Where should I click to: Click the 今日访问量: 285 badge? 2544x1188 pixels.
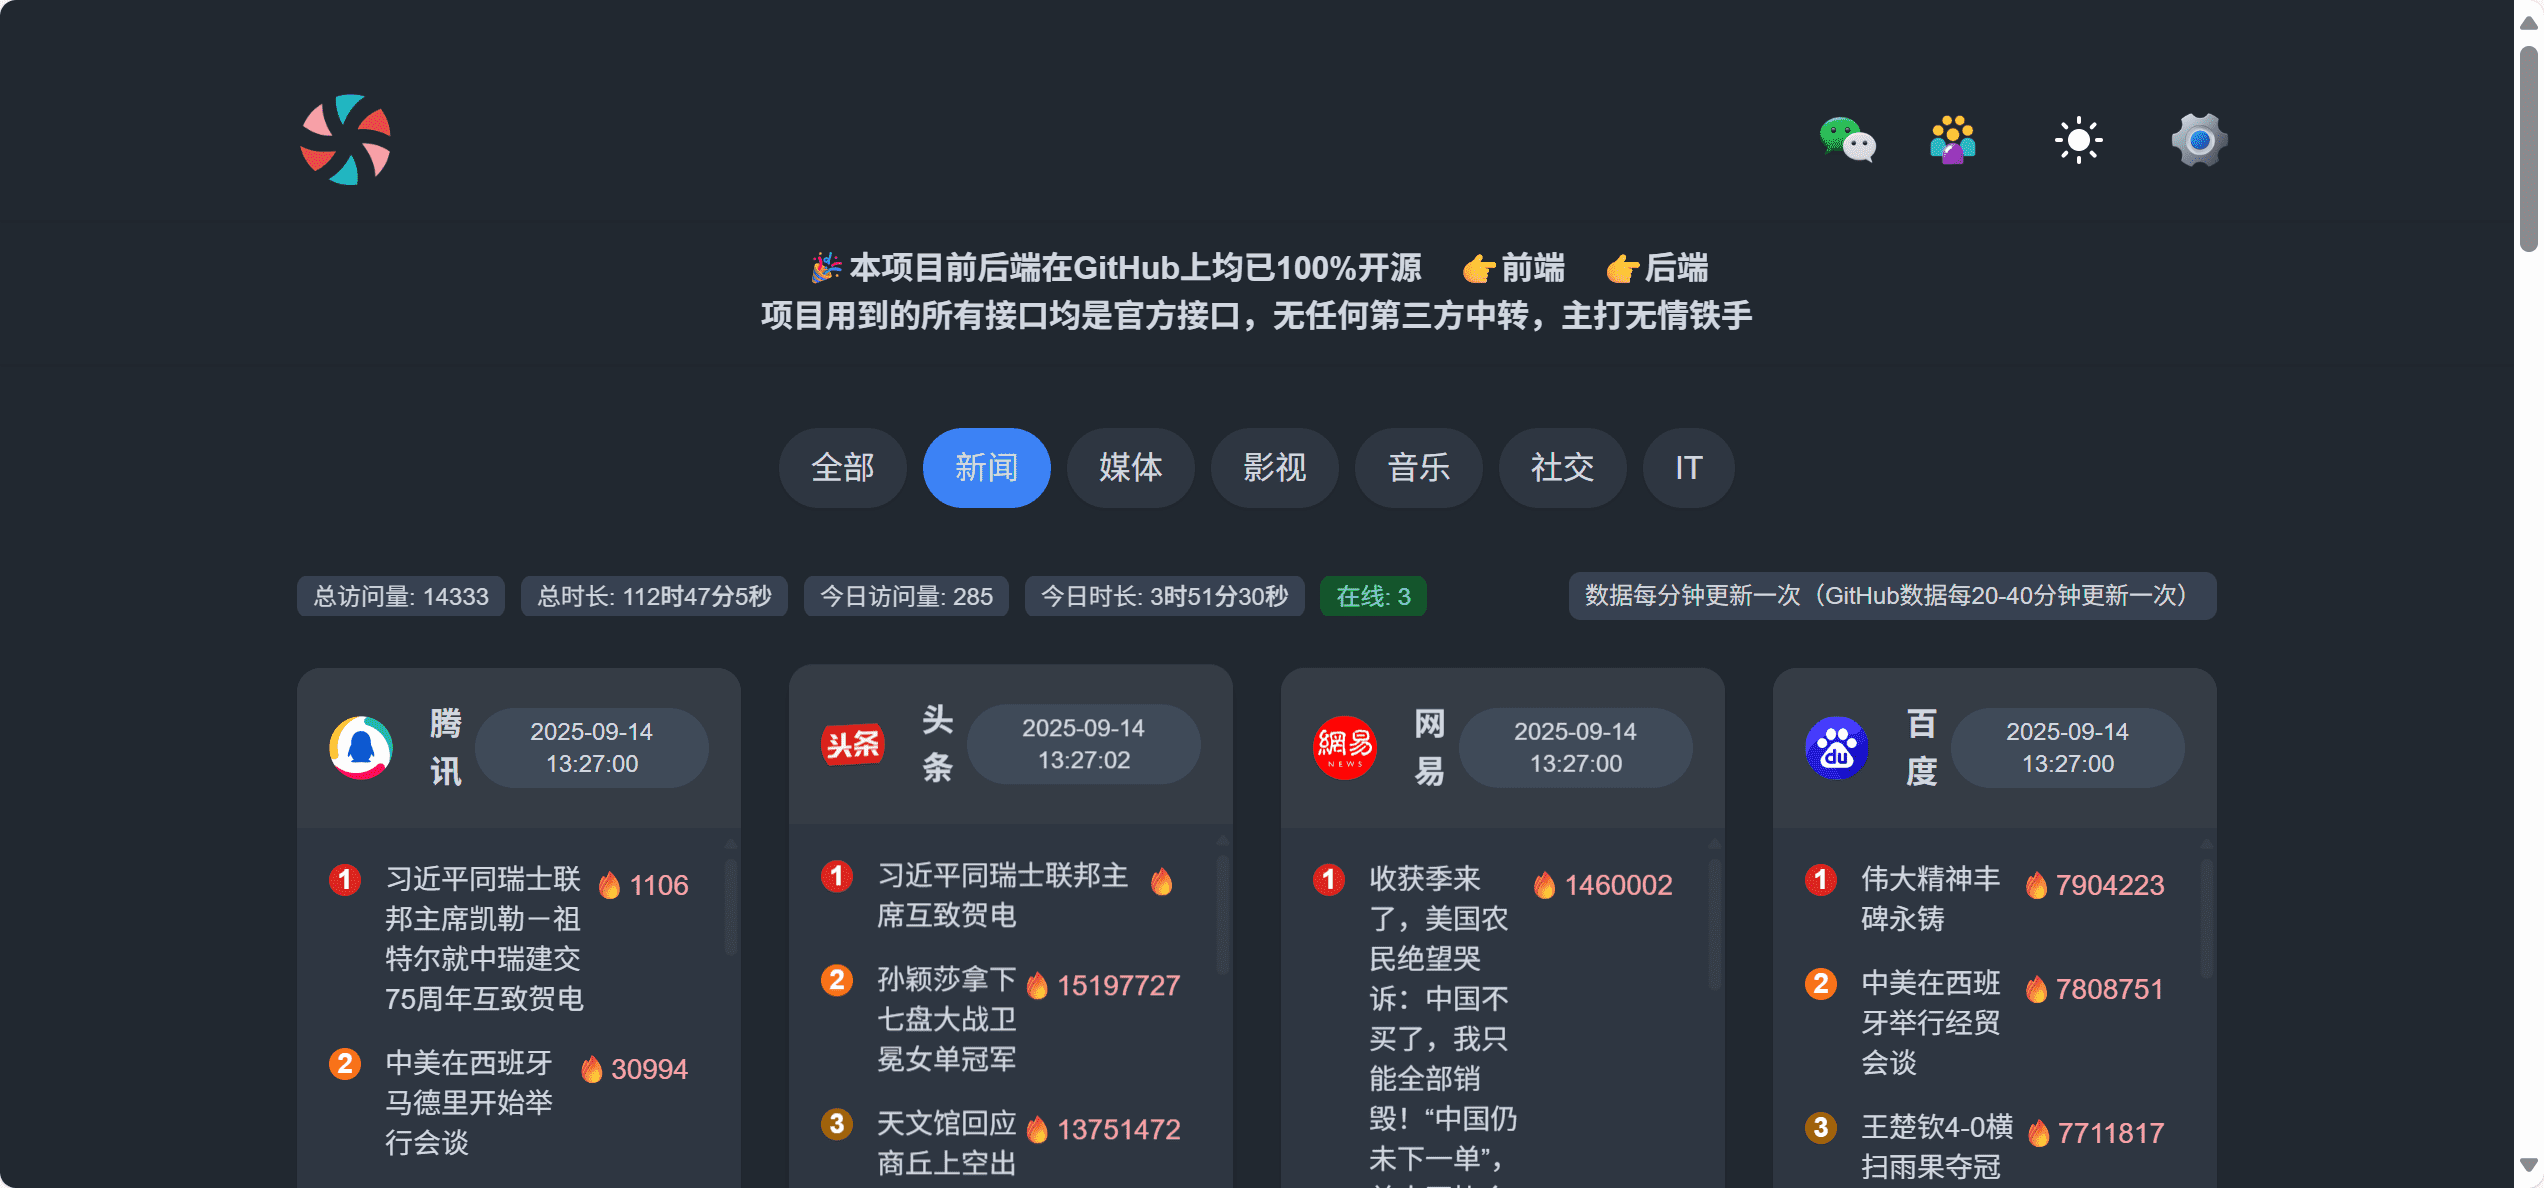click(x=906, y=596)
